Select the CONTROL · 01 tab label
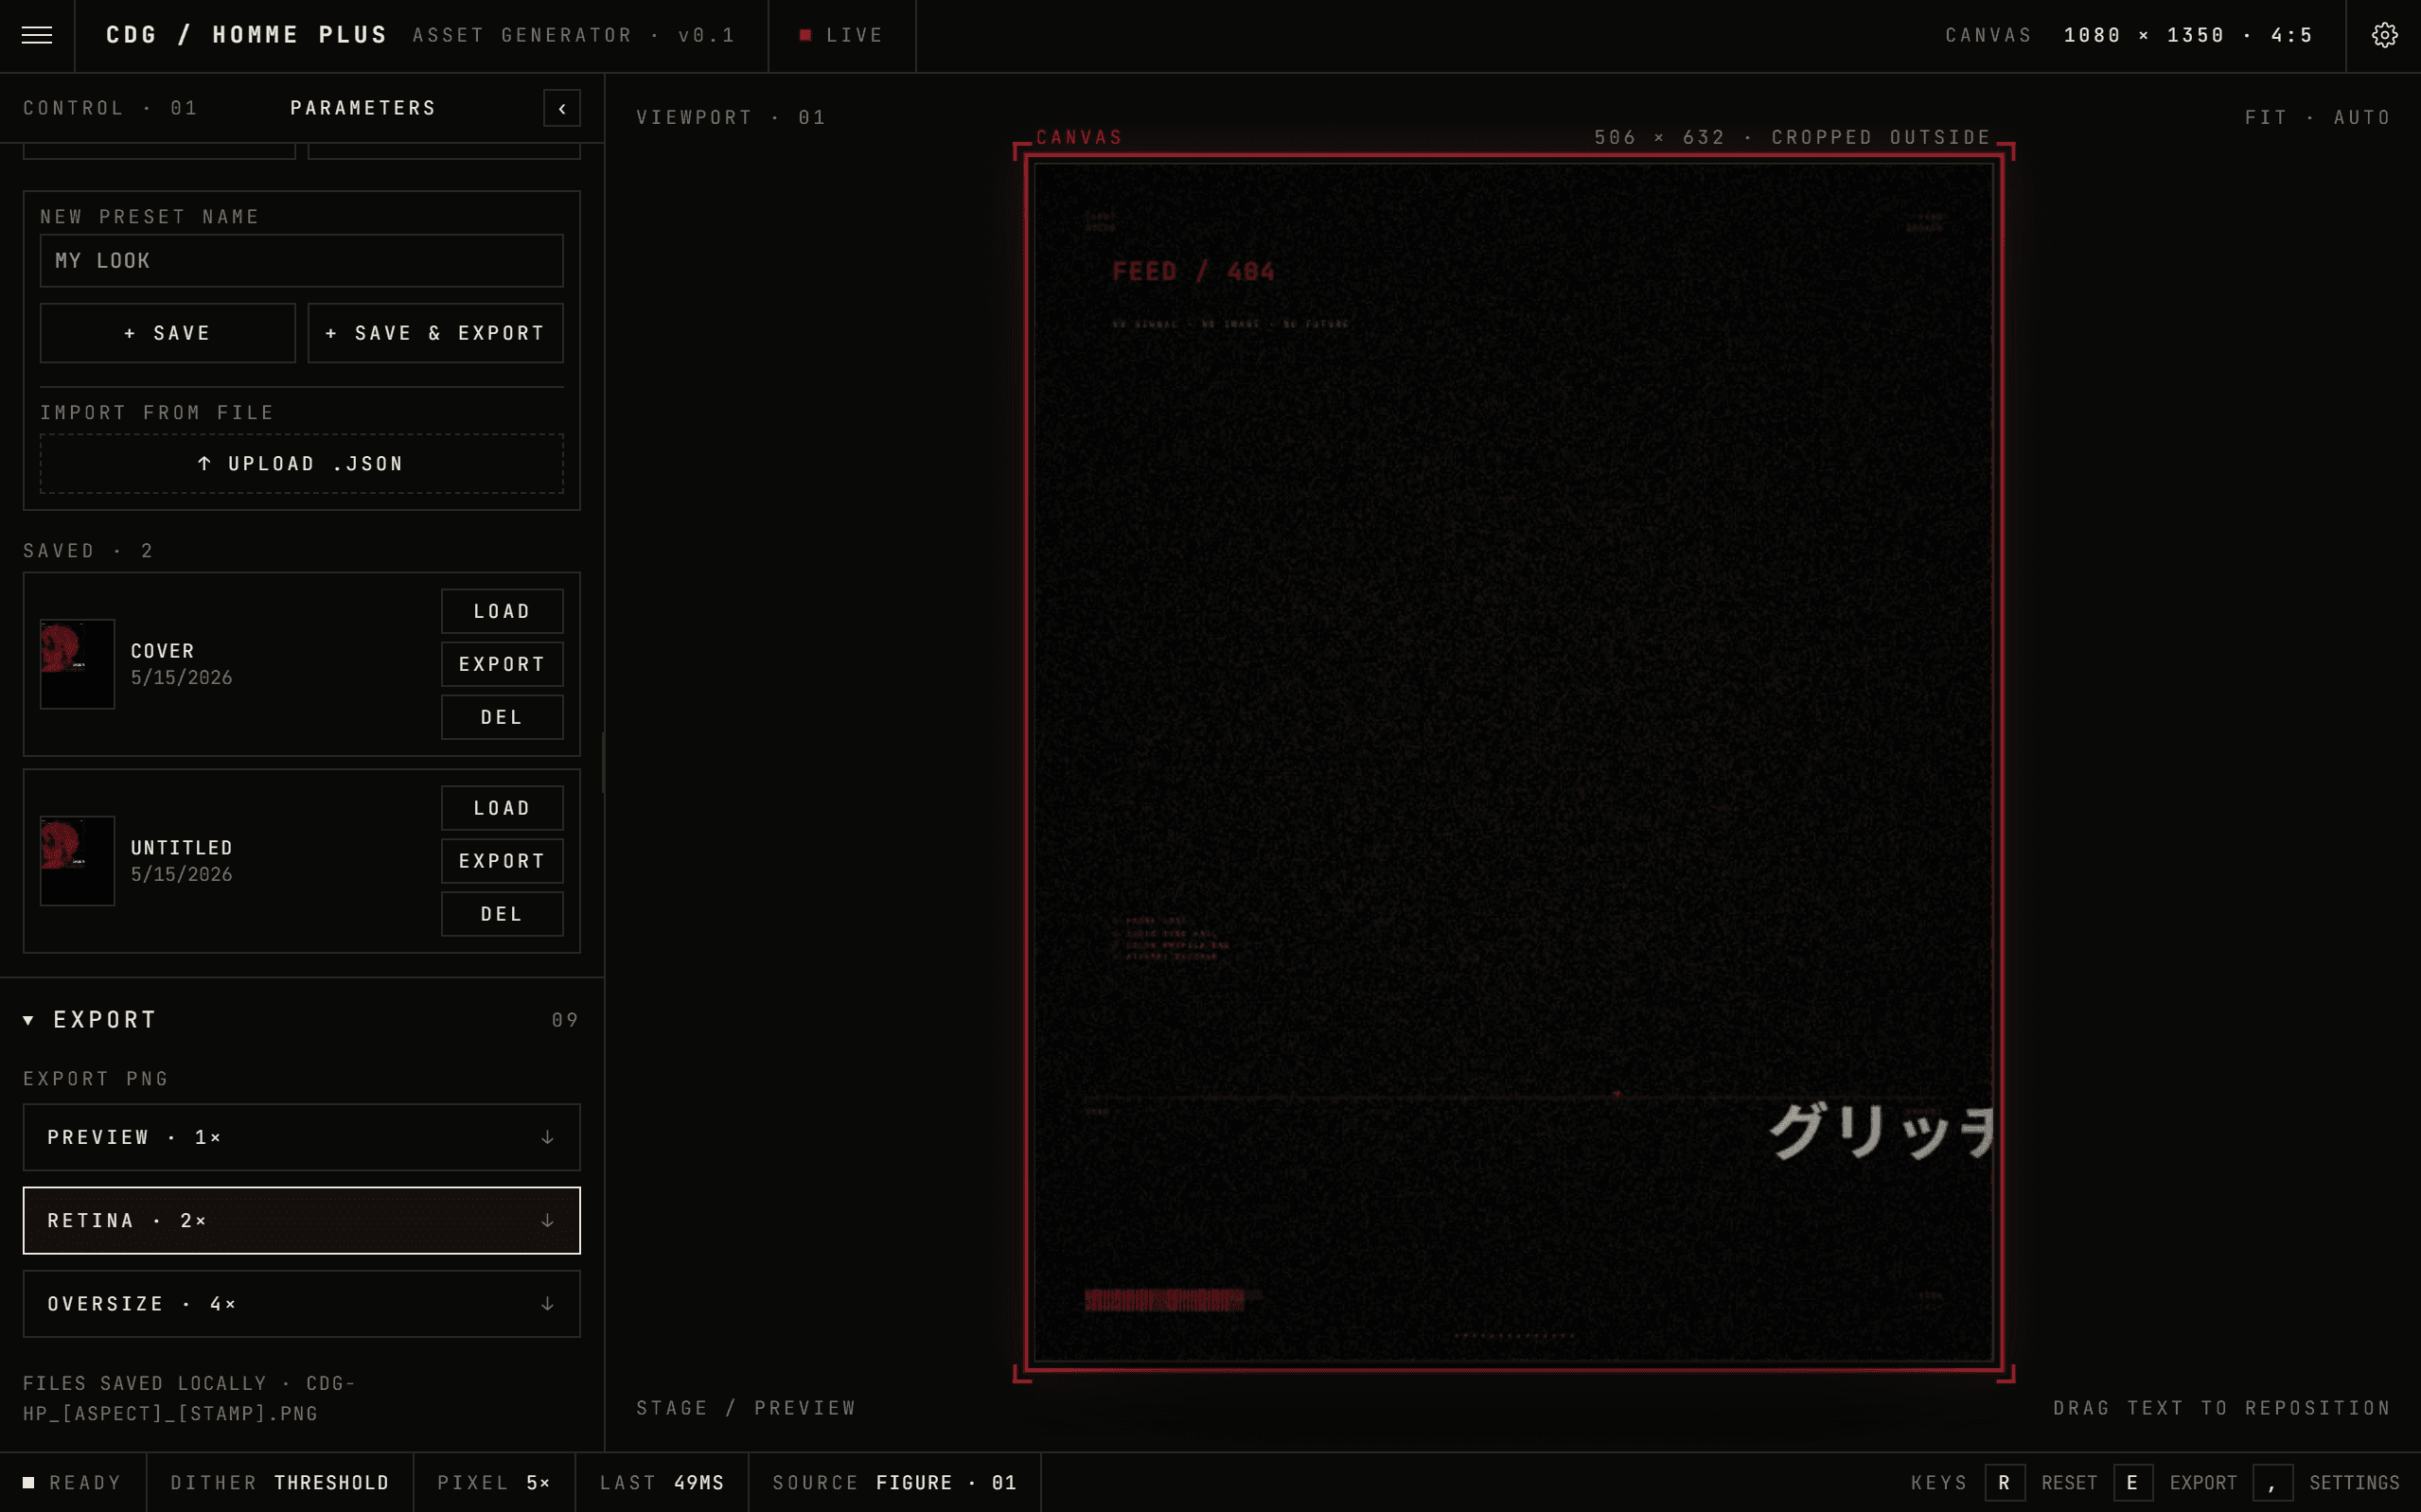This screenshot has width=2421, height=1512. pyautogui.click(x=110, y=108)
